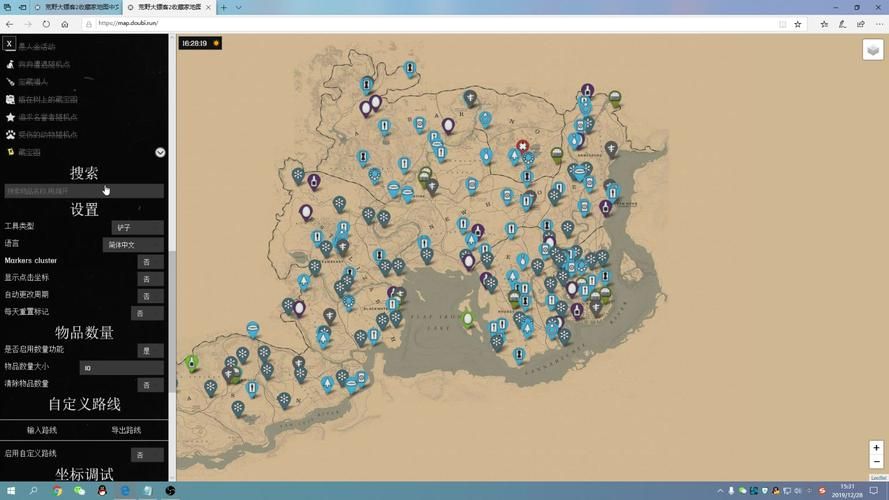The height and width of the screenshot is (500, 889).
Task: Open the browser tab list chevron
Action: (x=239, y=7)
